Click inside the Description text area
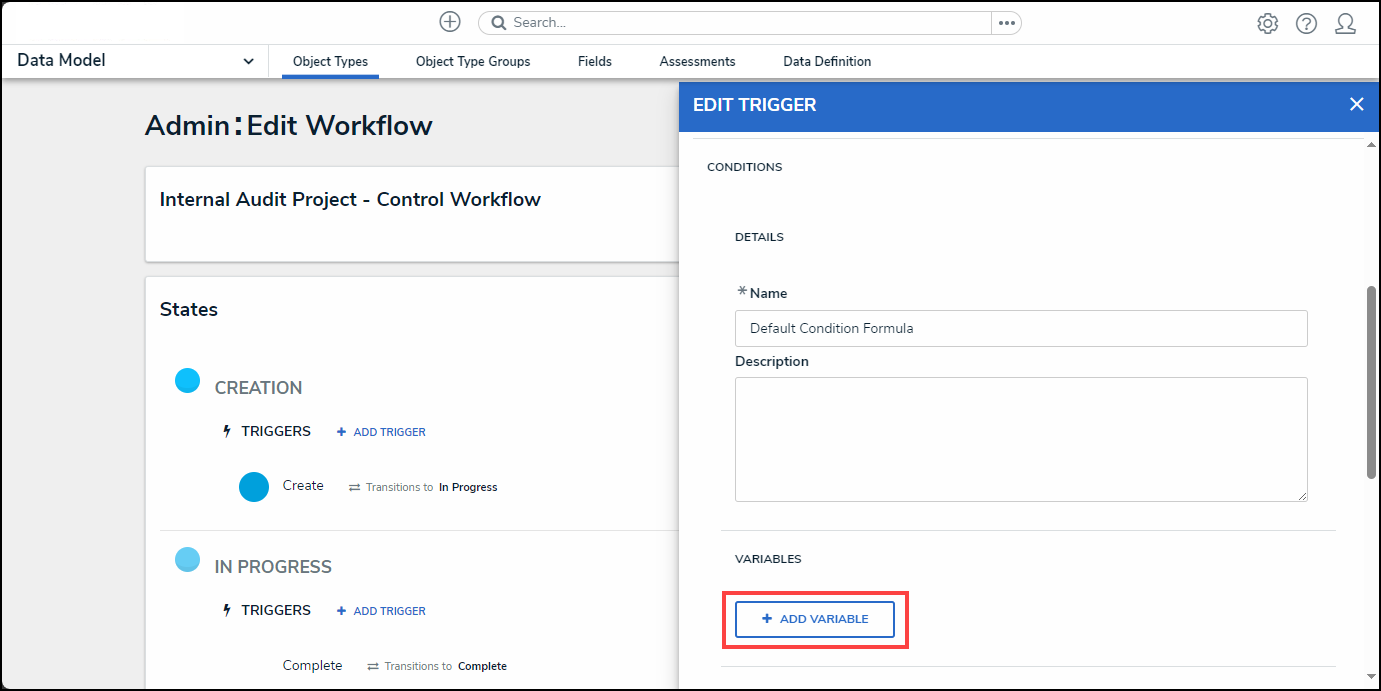Viewport: 1381px width, 691px height. (1020, 438)
